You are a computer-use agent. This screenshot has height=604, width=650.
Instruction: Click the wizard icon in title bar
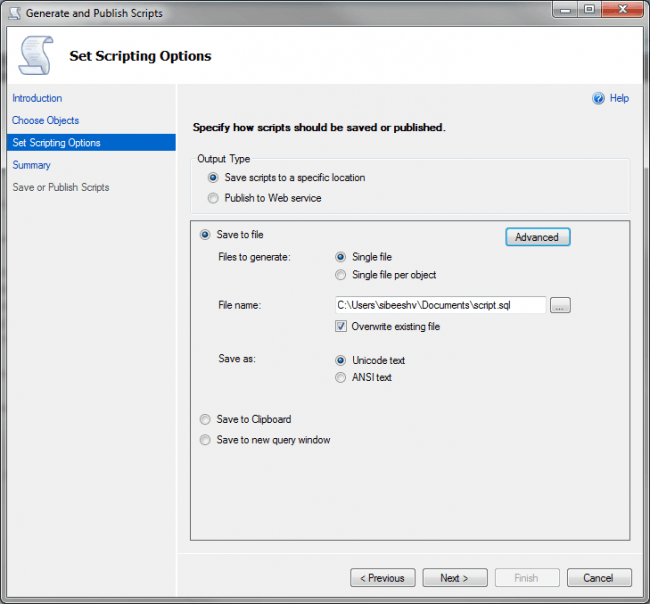[15, 13]
